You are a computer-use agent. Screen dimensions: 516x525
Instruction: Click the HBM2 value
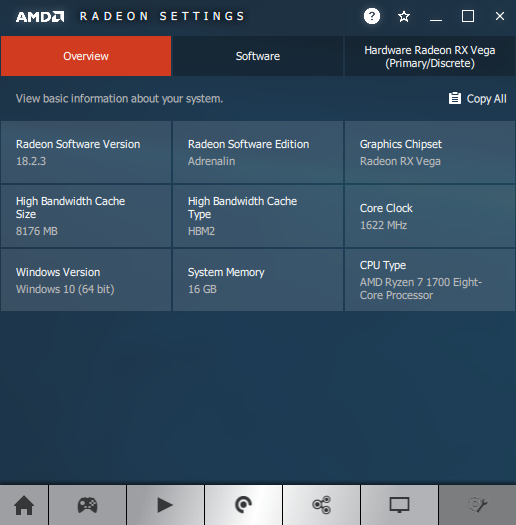201,231
